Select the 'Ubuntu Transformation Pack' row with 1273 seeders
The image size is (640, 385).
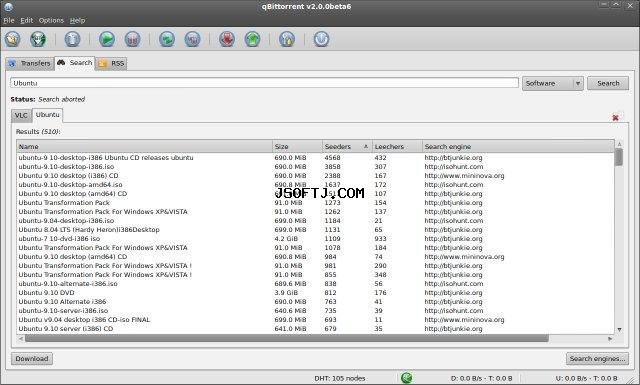point(315,203)
